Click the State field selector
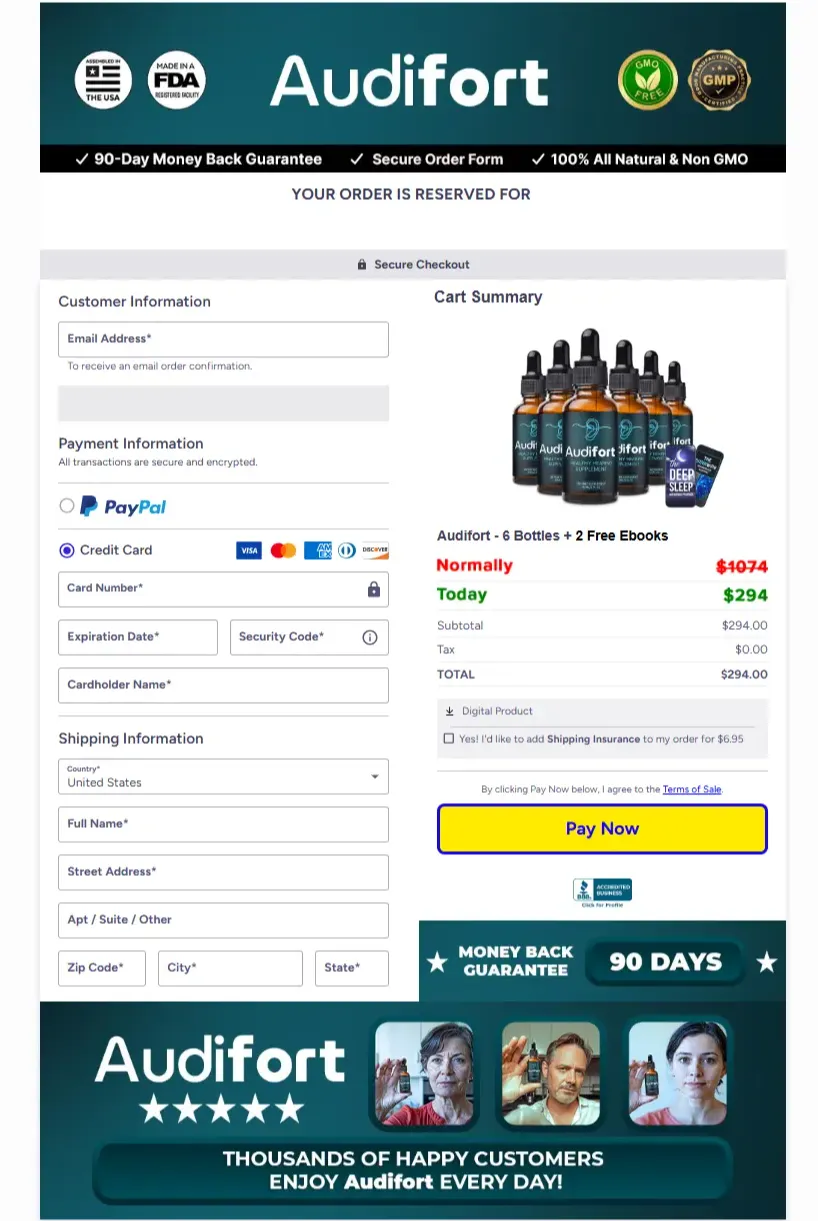Screen dimensions: 818x1221 pos(351,968)
